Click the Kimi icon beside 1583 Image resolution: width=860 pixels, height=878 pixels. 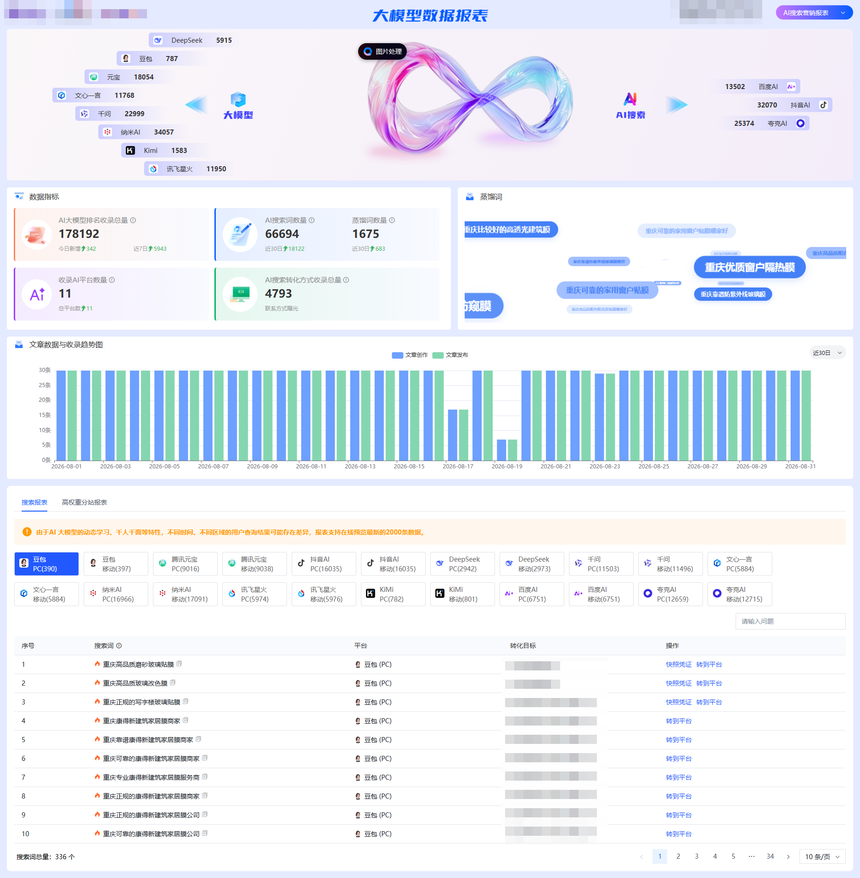(x=130, y=150)
